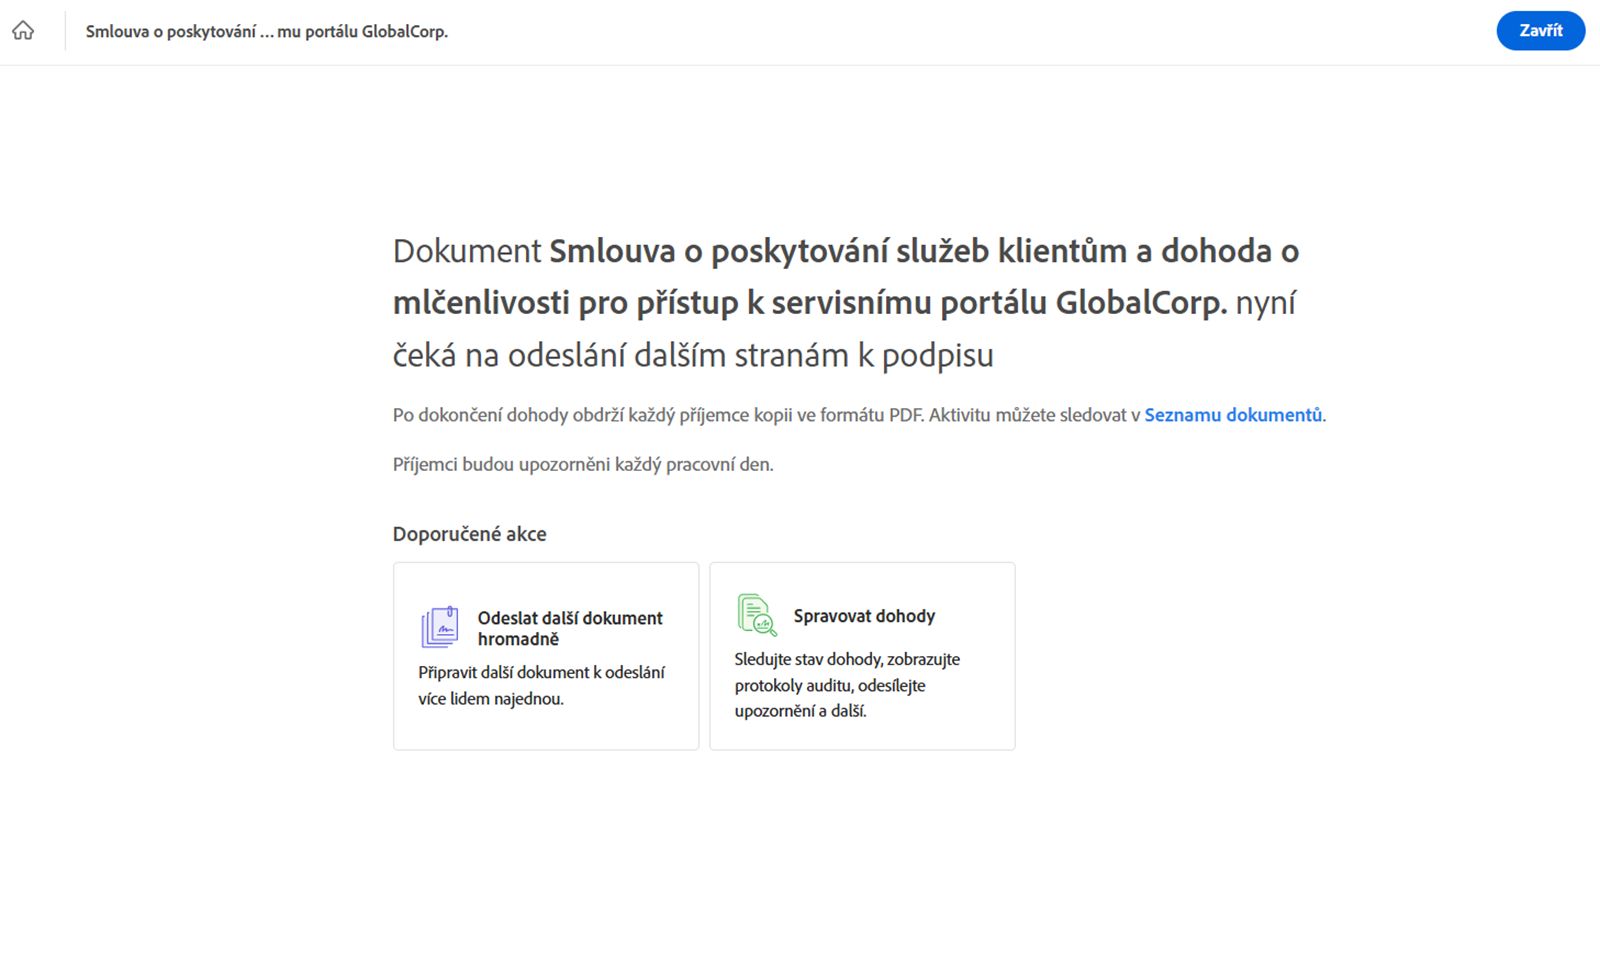Click the truncated document title in header

[x=267, y=31]
